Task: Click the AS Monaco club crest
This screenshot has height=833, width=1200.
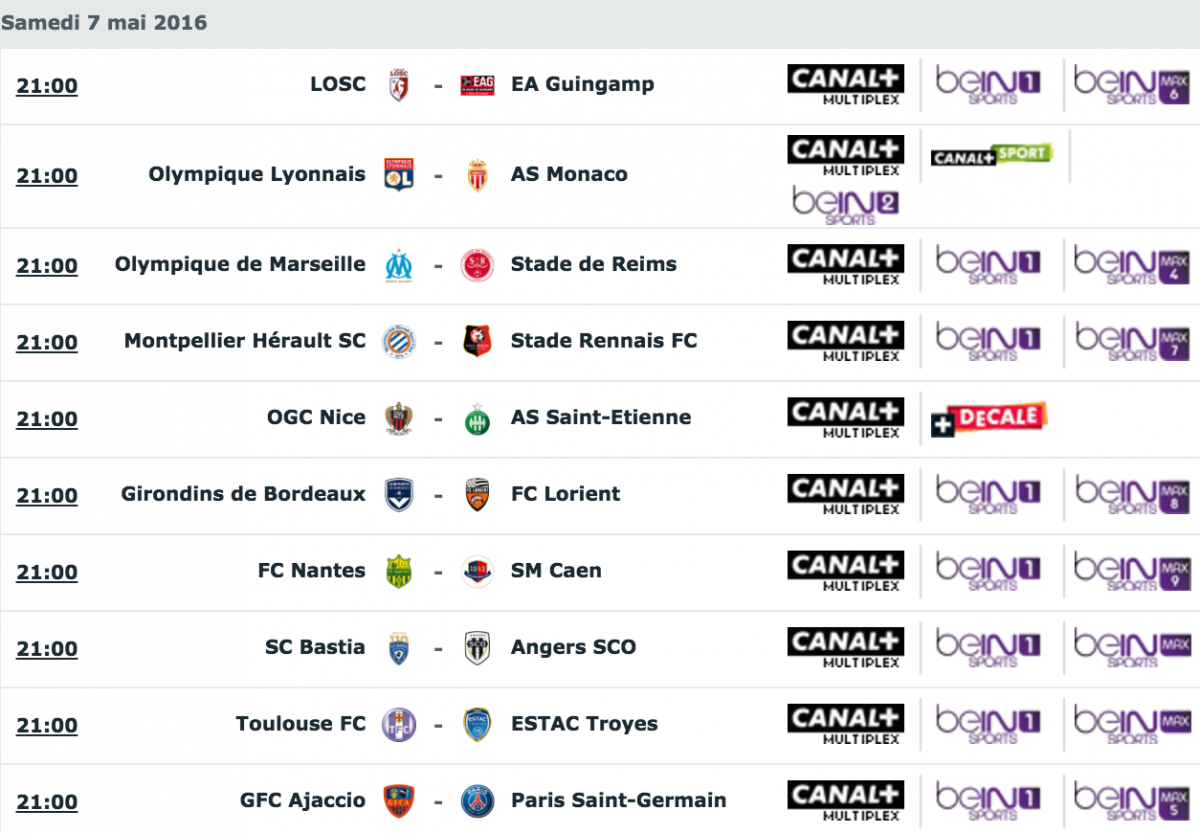Action: pos(478,175)
